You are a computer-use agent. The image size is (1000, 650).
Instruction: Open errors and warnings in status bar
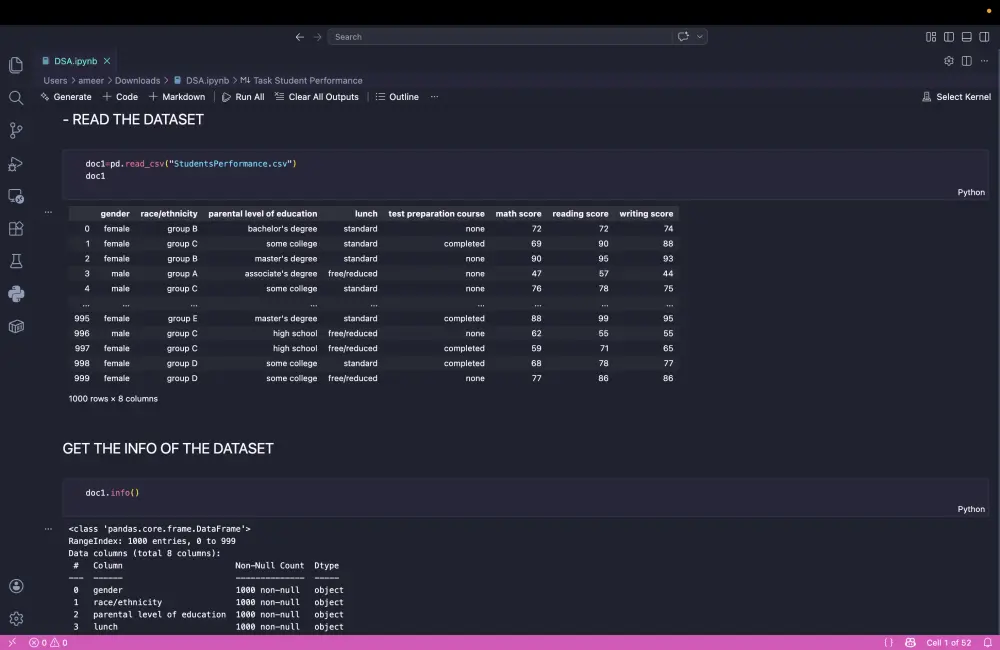(x=48, y=642)
